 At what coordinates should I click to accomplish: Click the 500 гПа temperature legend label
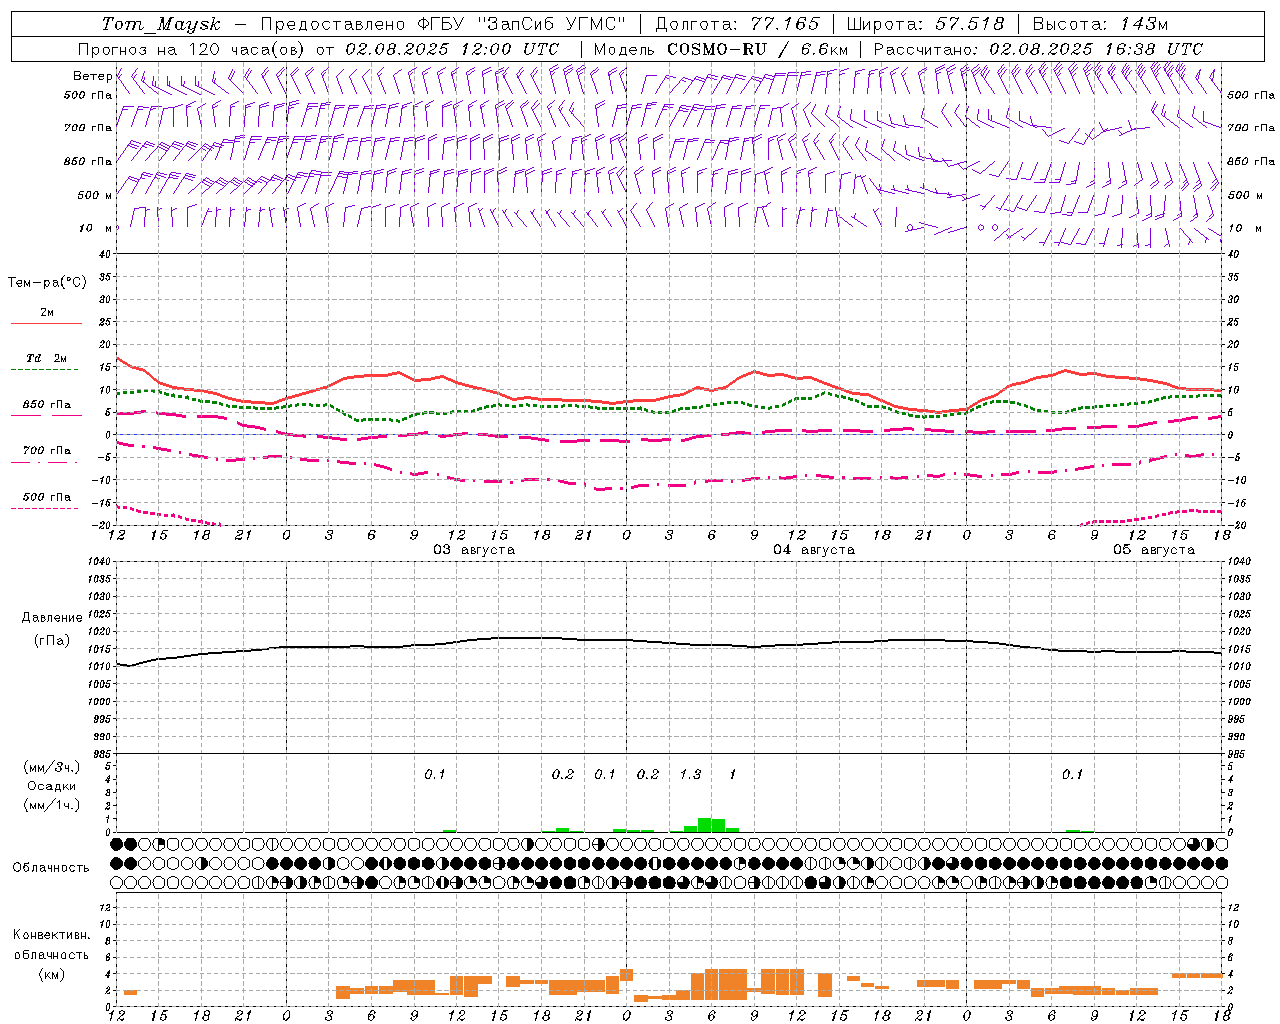(x=47, y=497)
